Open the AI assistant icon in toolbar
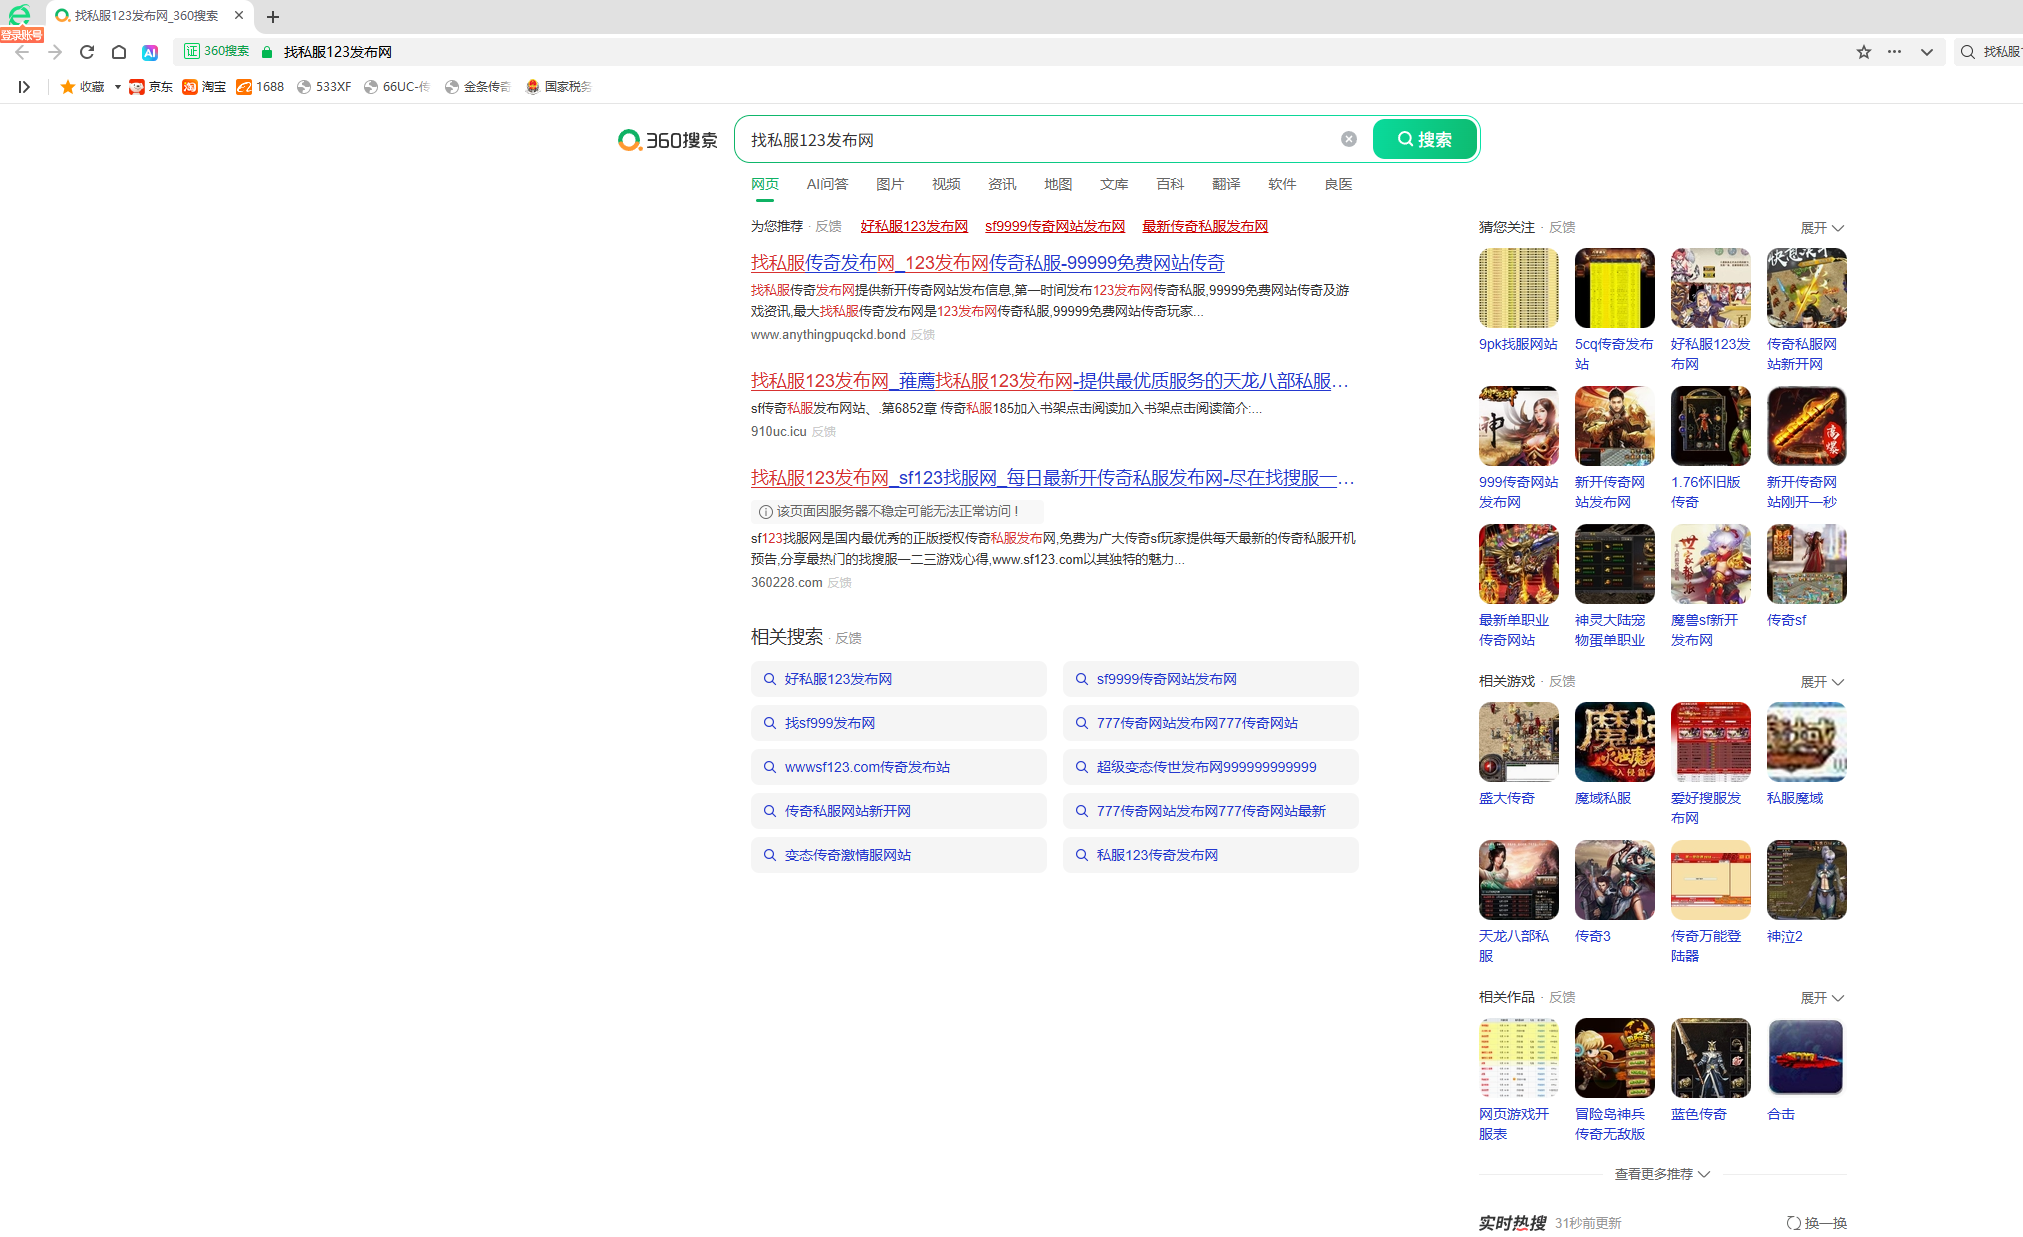The width and height of the screenshot is (2023, 1237). [x=150, y=52]
